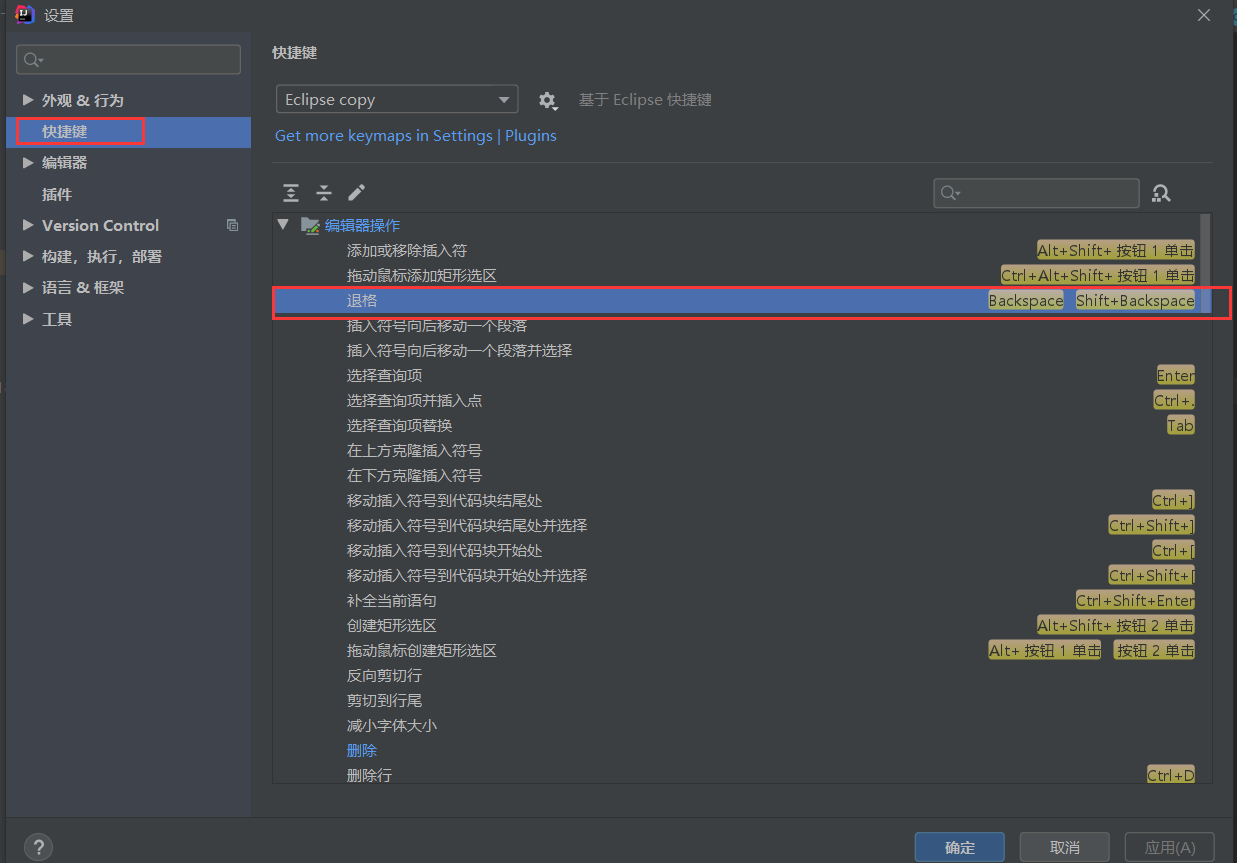The width and height of the screenshot is (1237, 863).
Task: Click the shortcut search field
Action: pyautogui.click(x=1036, y=192)
